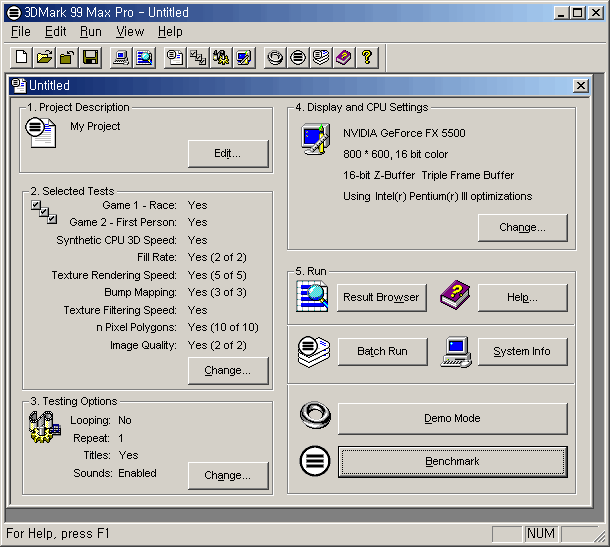
Task: Click the Project Description document icon in panel 1
Action: [41, 133]
